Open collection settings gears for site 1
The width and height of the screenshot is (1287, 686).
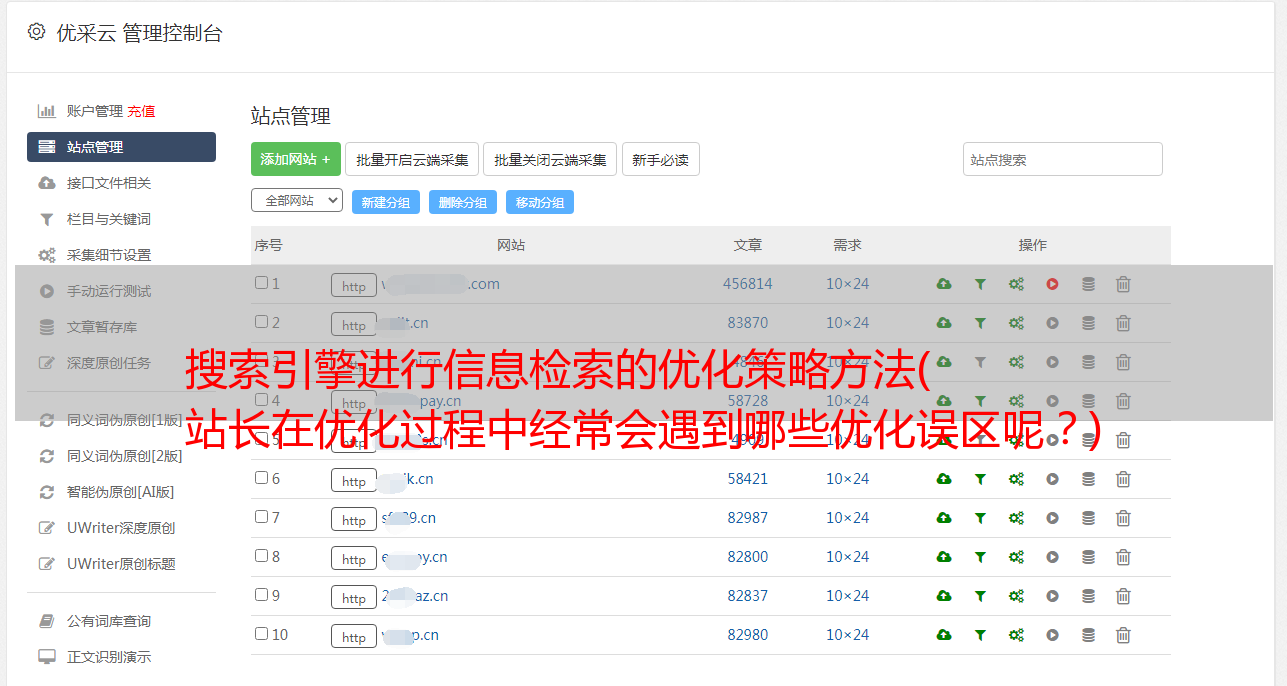click(x=1016, y=284)
